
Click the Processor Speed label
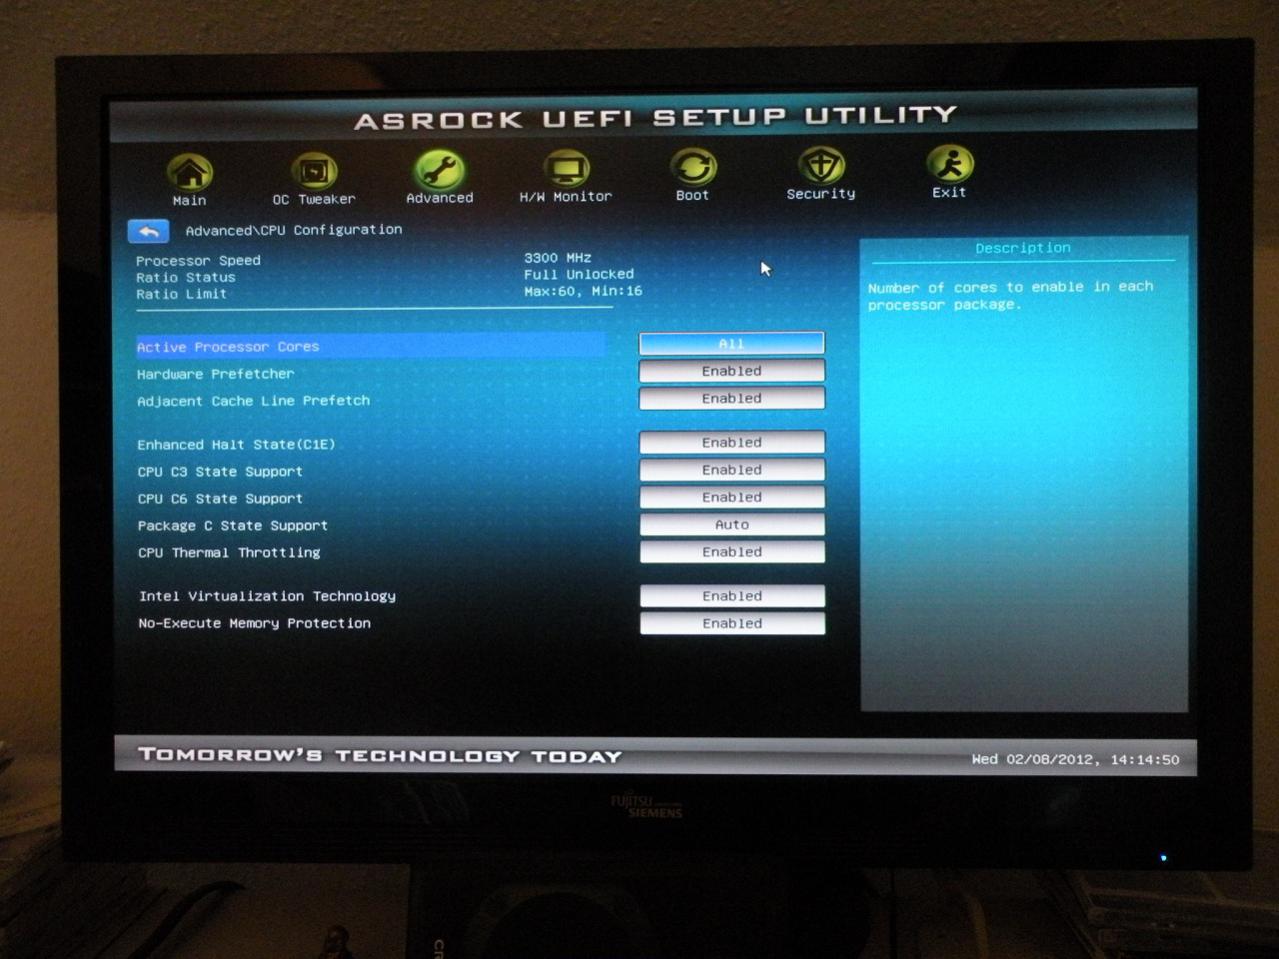[x=198, y=261]
